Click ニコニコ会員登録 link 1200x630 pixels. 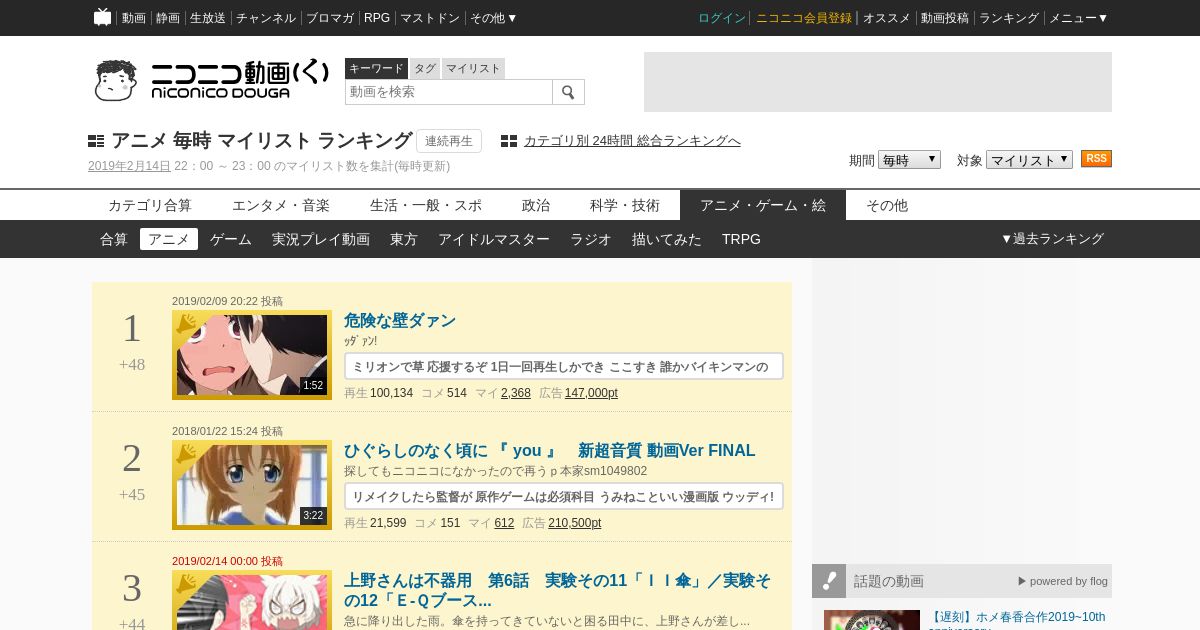804,18
